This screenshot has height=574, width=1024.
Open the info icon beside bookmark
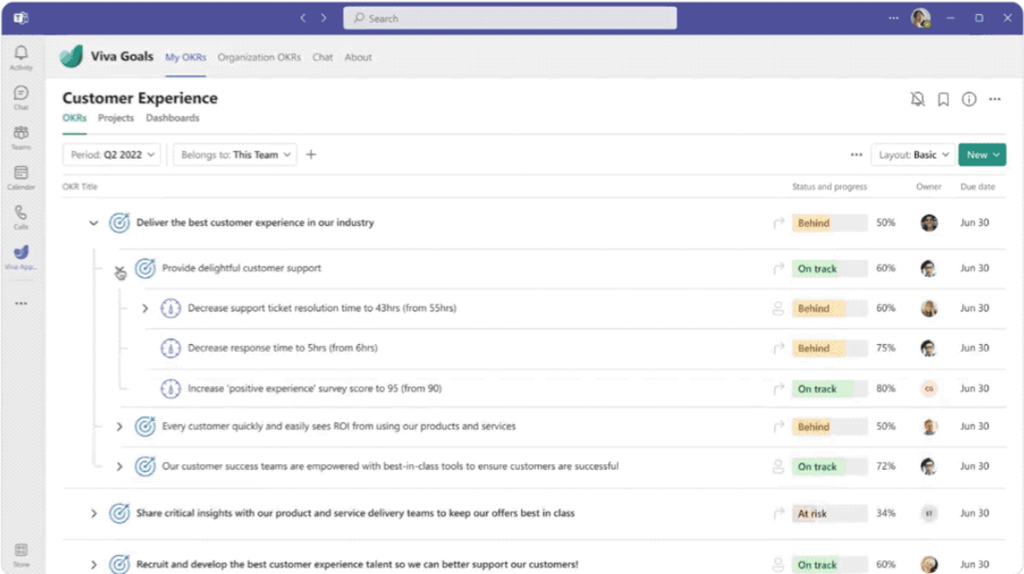(969, 99)
